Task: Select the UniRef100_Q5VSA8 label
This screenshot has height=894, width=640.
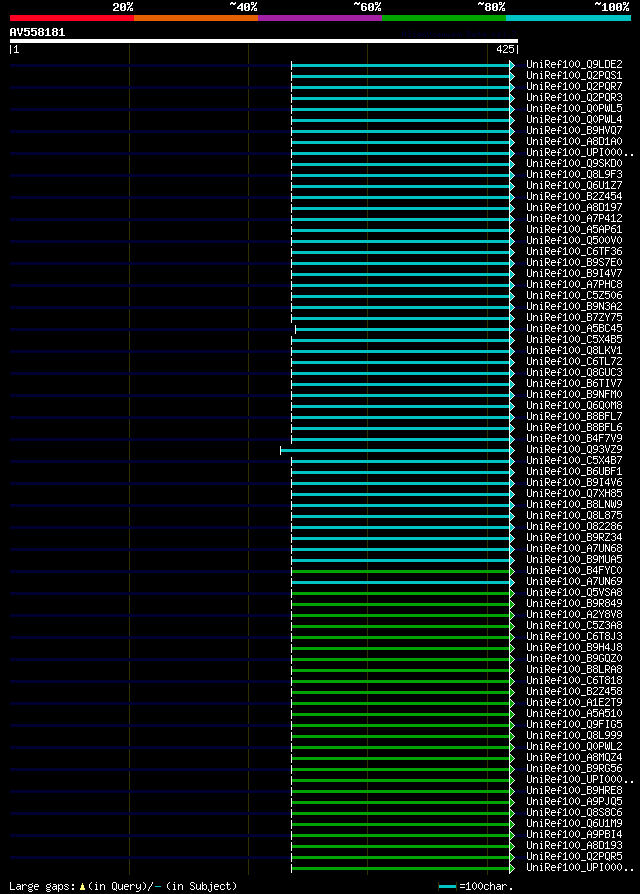Action: 574,592
